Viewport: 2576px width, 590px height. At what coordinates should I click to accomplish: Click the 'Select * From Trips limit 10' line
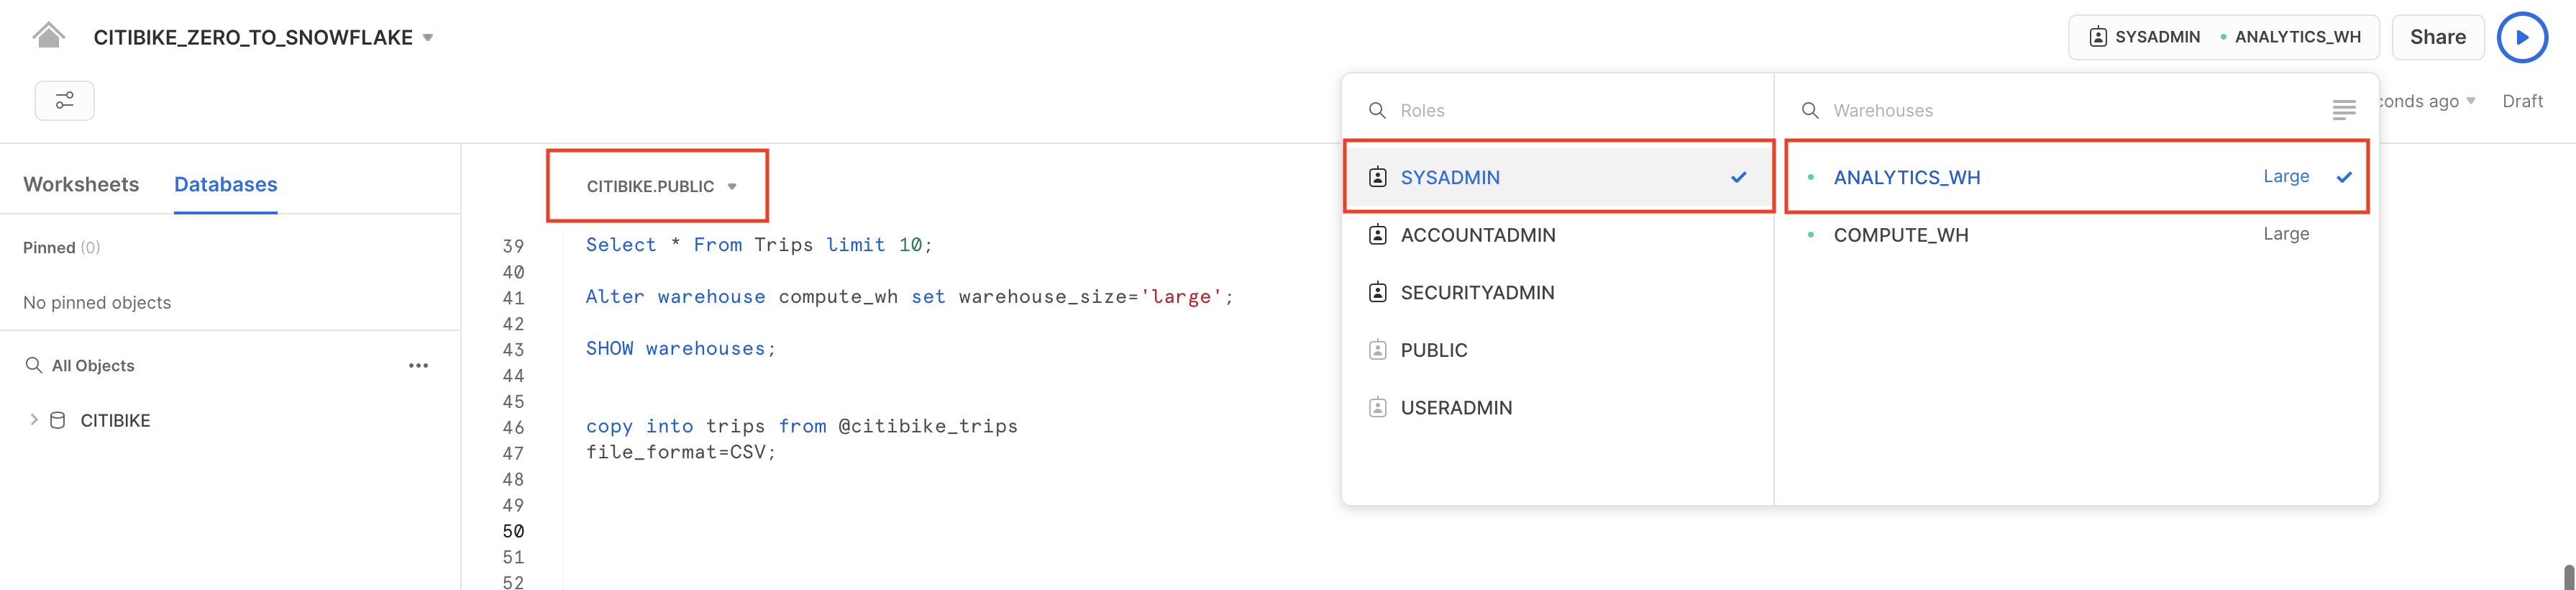tap(759, 245)
